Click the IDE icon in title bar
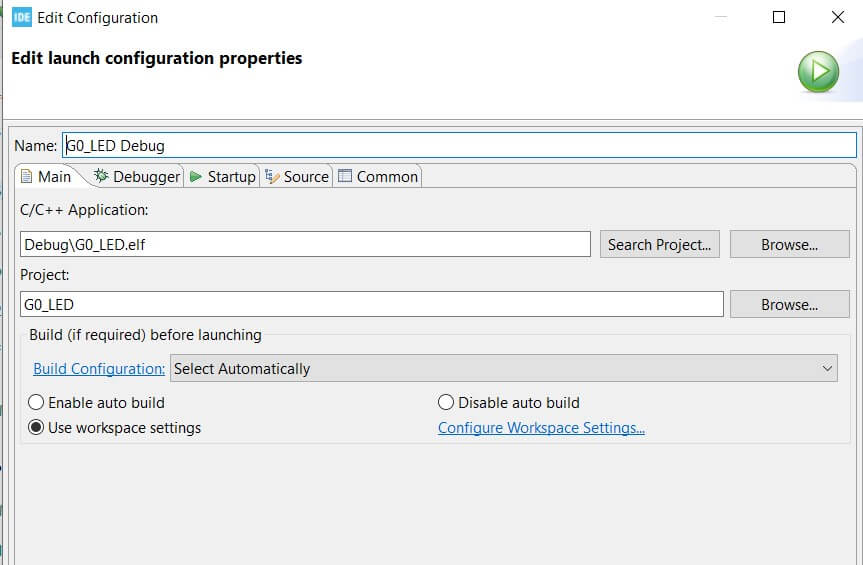 tap(21, 17)
